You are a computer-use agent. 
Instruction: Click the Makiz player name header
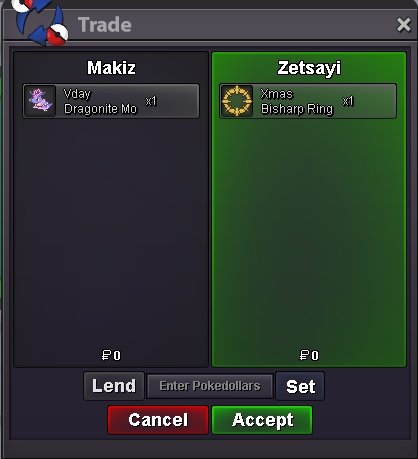[x=111, y=68]
